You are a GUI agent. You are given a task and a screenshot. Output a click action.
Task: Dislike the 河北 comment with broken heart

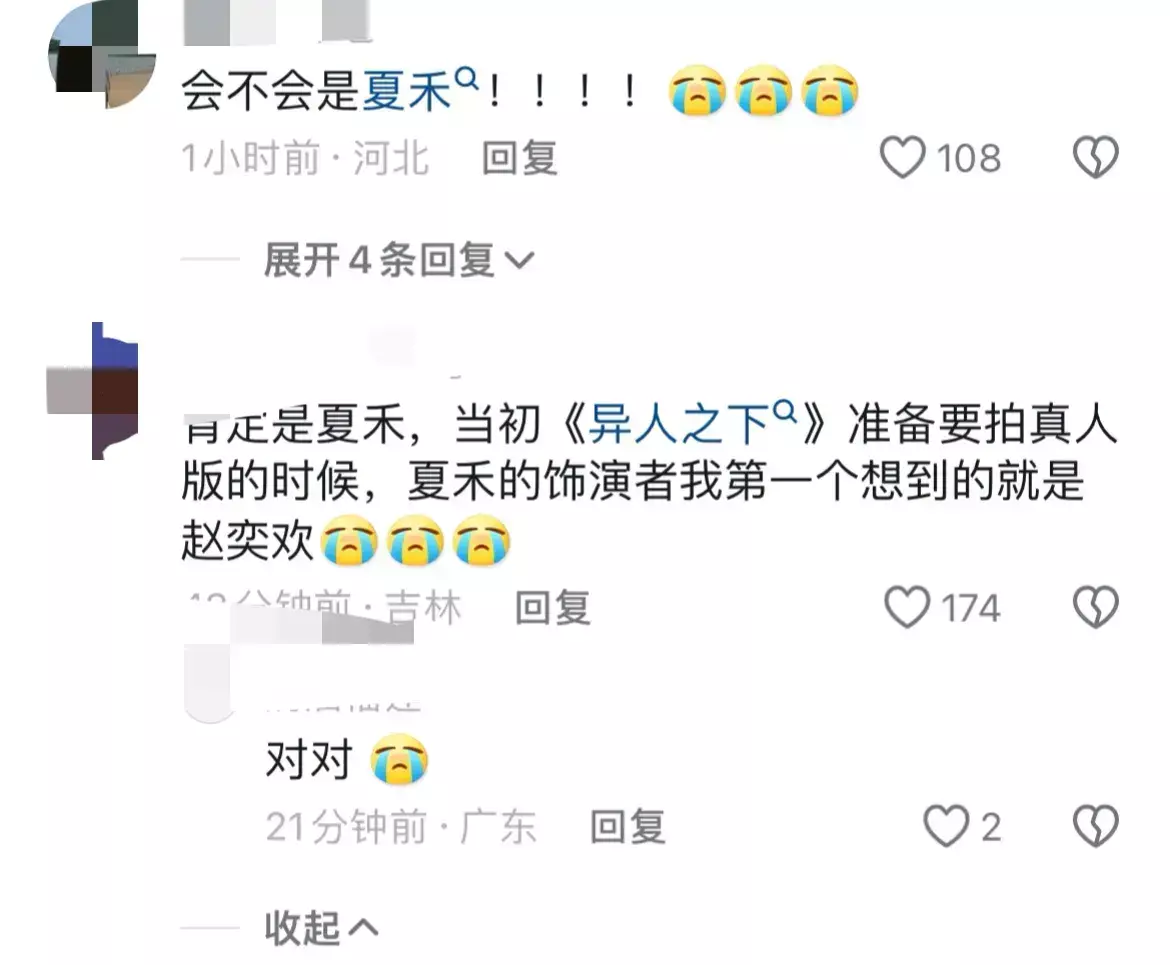pos(1095,157)
